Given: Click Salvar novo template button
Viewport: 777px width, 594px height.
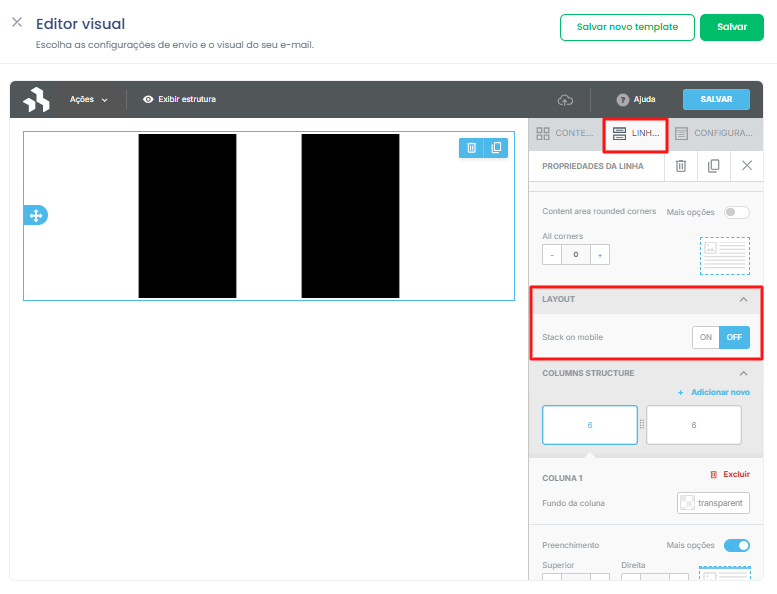Looking at the screenshot, I should 627,27.
